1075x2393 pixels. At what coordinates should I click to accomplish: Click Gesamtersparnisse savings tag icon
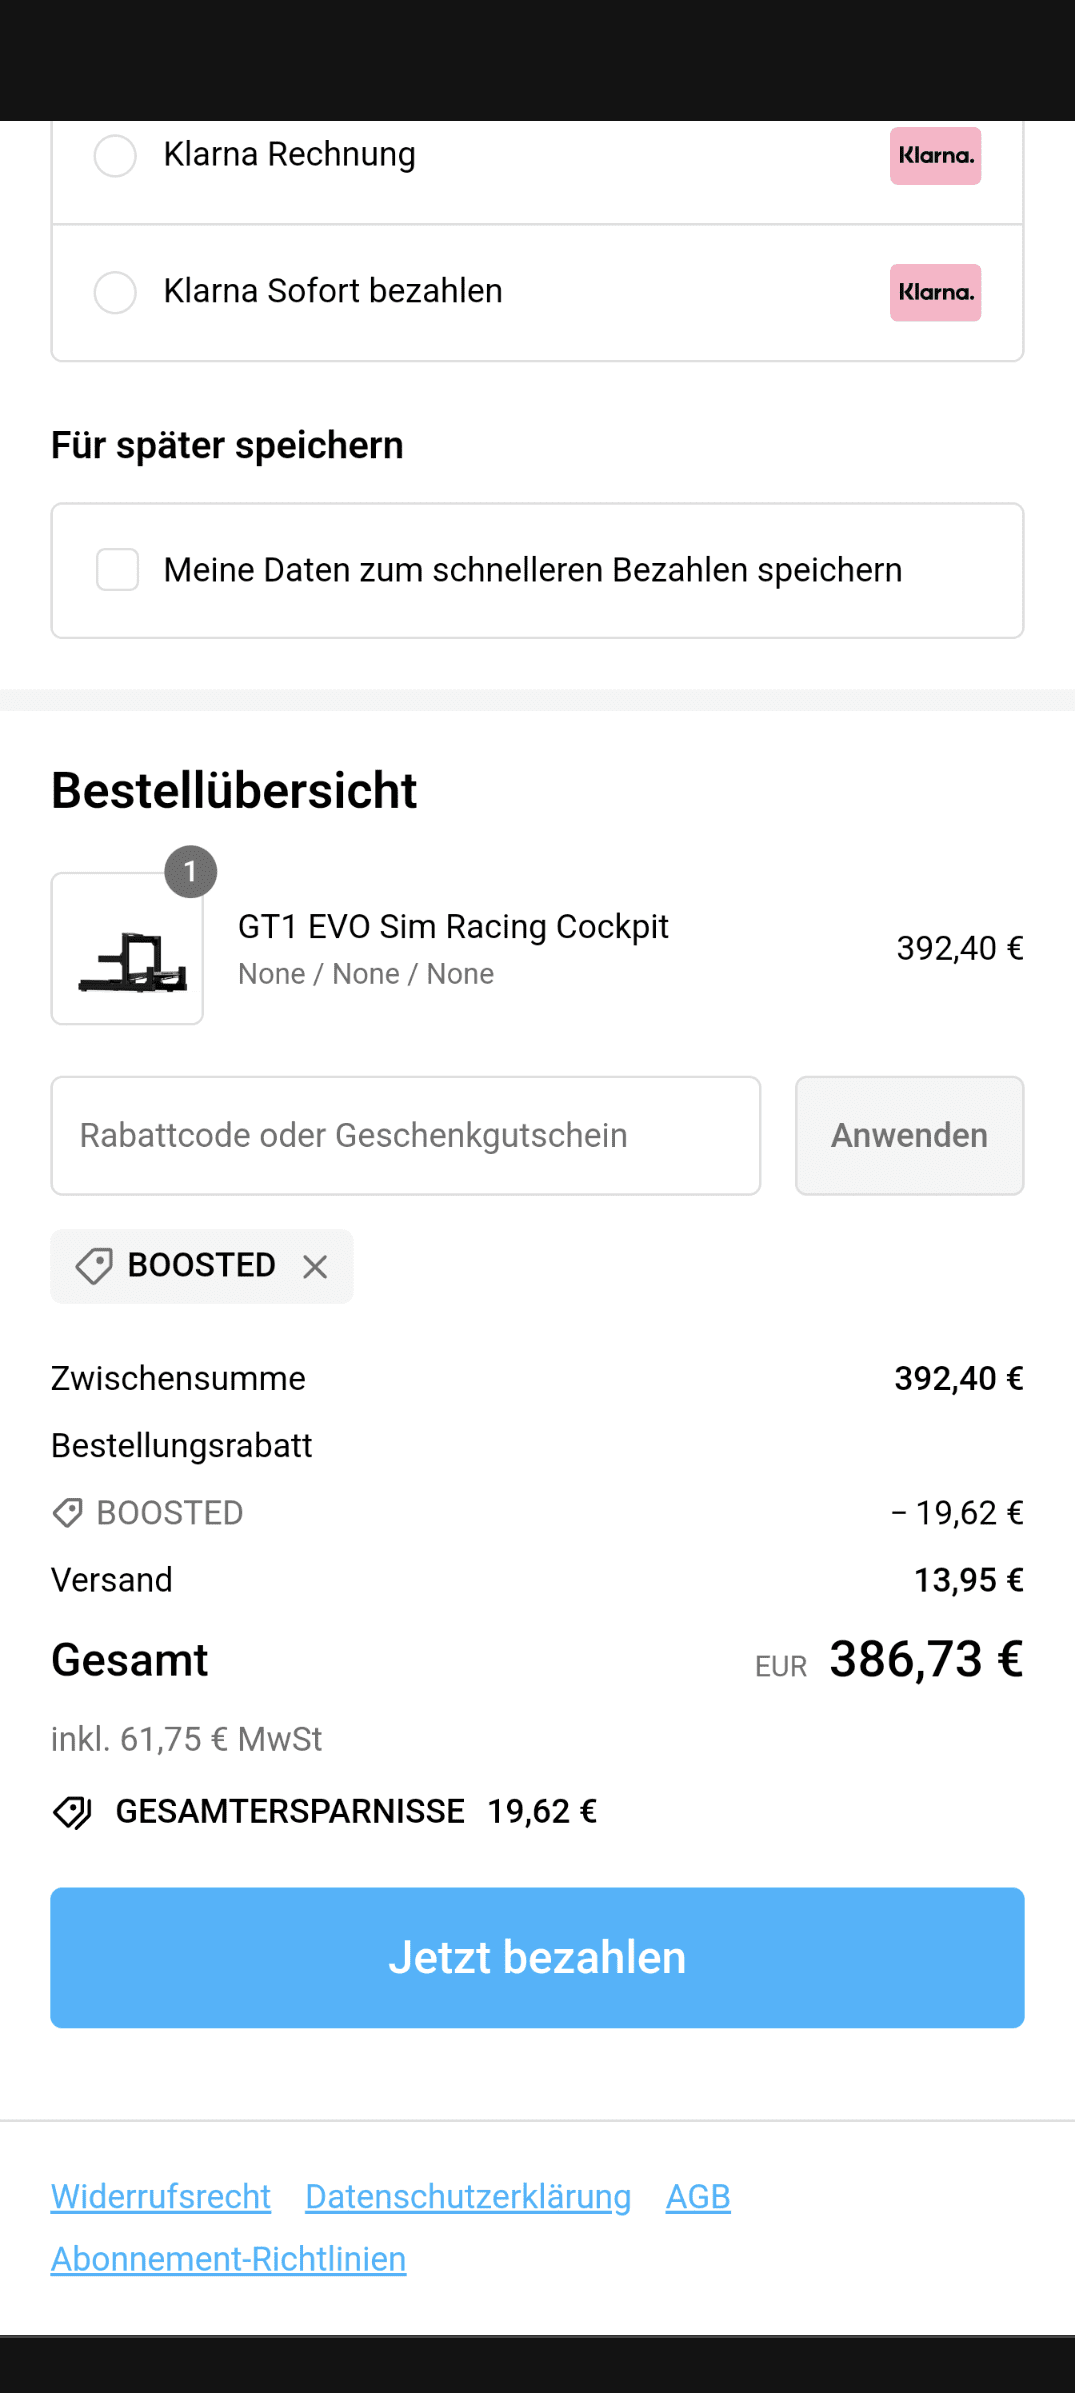coord(72,1812)
